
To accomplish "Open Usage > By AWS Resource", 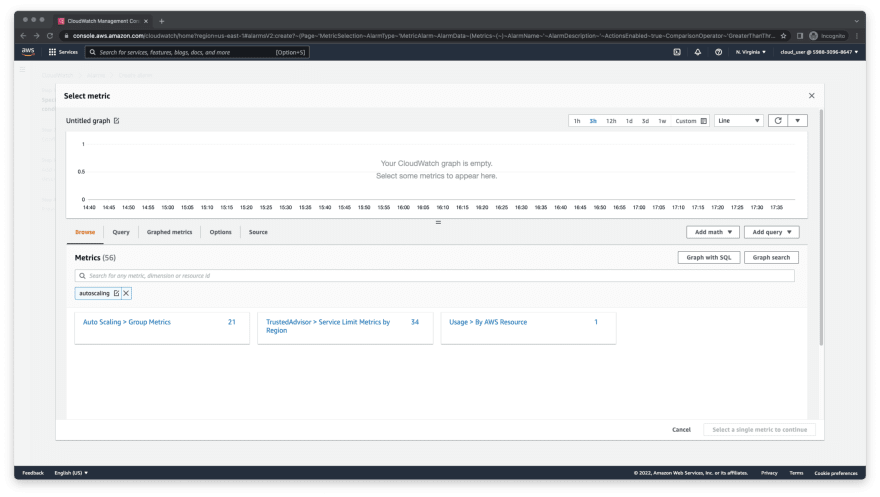I will tap(488, 322).
